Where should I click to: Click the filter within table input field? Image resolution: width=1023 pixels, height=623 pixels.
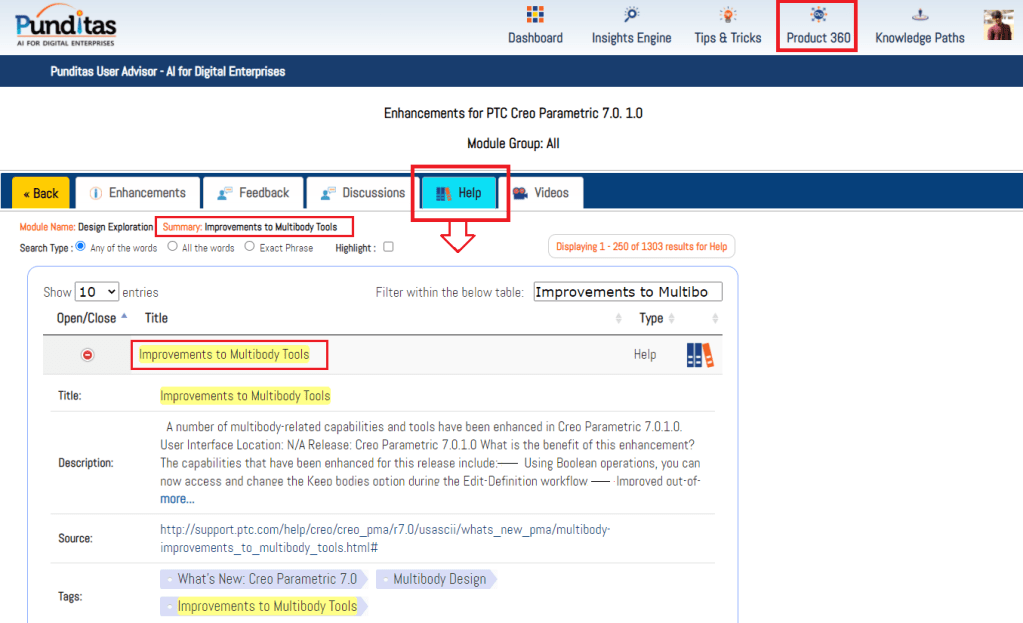(627, 292)
